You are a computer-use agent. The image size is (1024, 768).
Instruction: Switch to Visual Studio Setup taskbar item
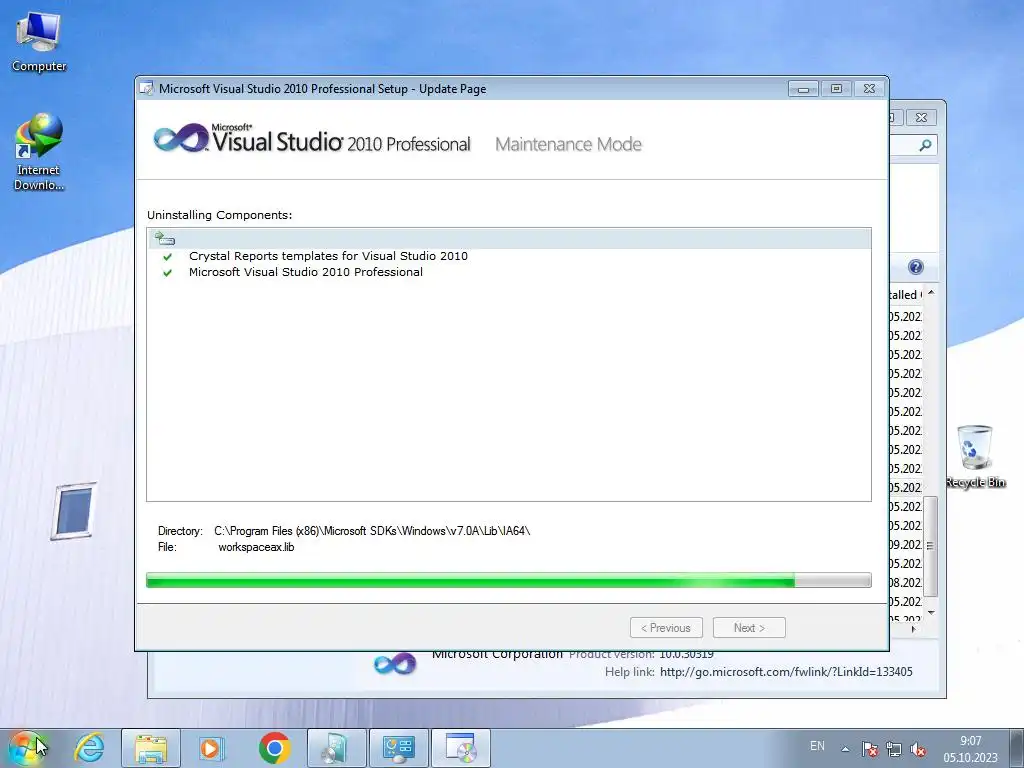(461, 748)
